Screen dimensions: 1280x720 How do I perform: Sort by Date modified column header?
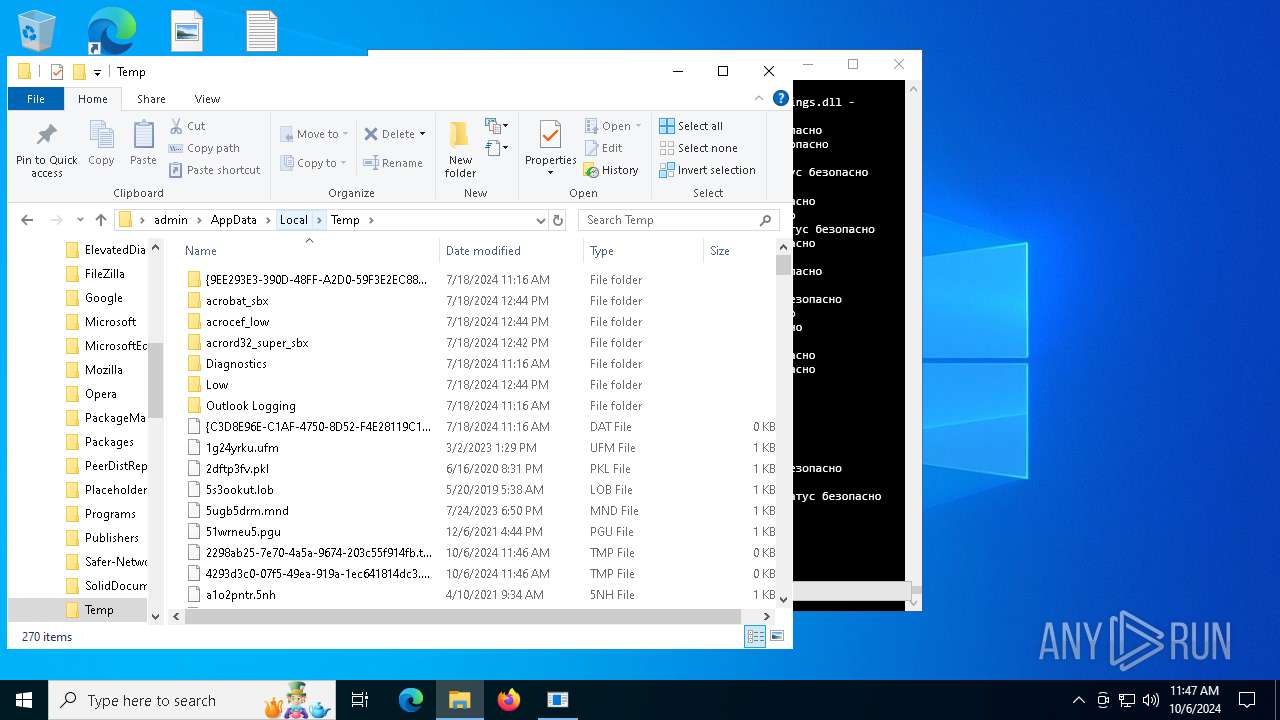tap(511, 251)
